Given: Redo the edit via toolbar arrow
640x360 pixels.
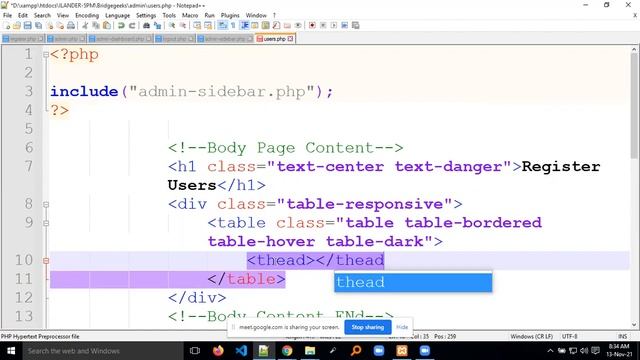Looking at the screenshot, I should pos(132,25).
